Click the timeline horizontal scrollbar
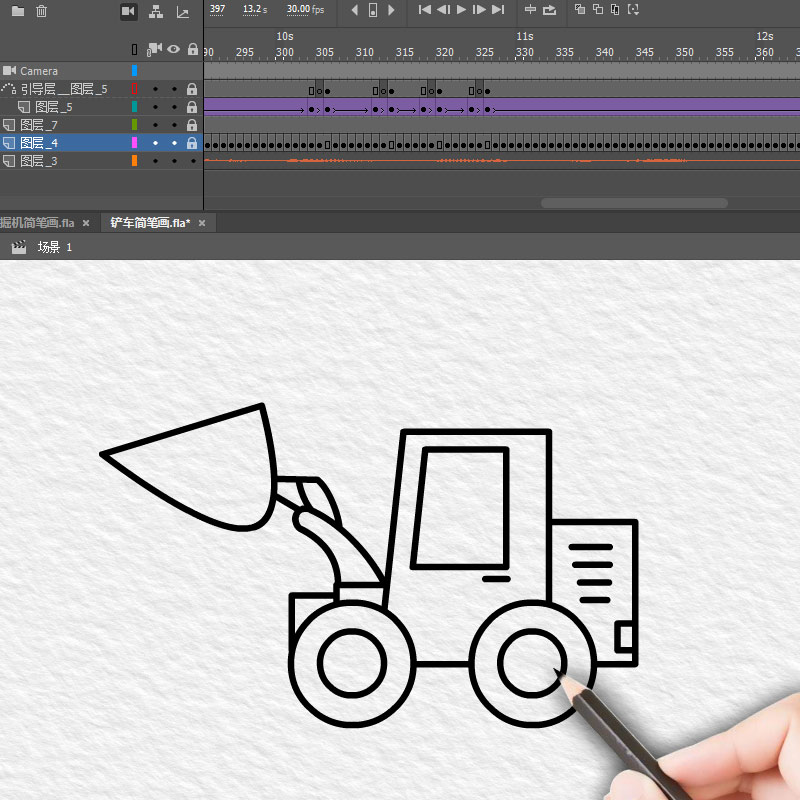This screenshot has width=800, height=800. [634, 203]
